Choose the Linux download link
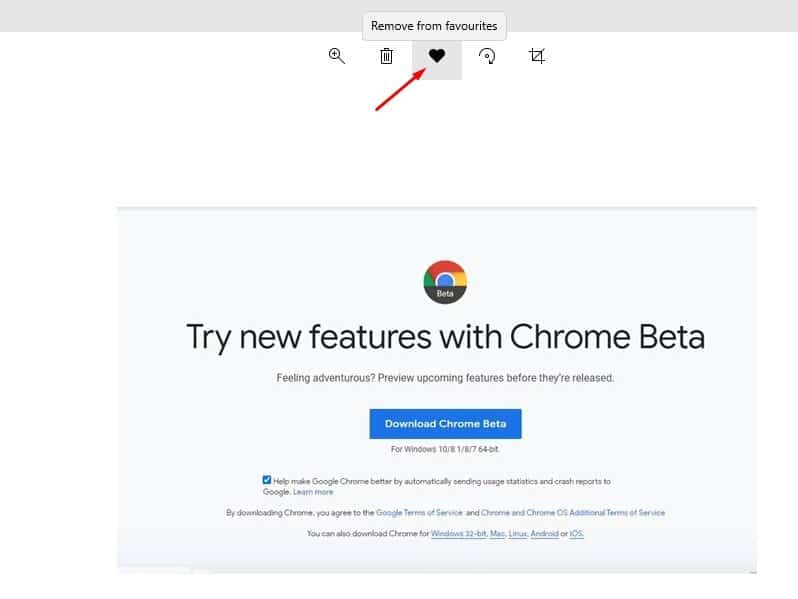 point(518,533)
